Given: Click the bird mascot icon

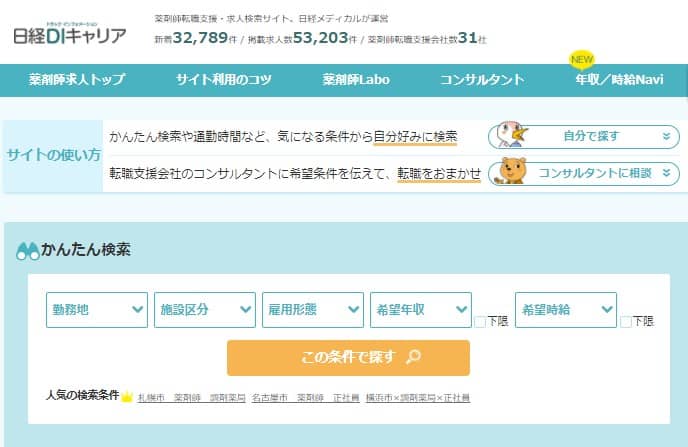Looking at the screenshot, I should pos(512,135).
